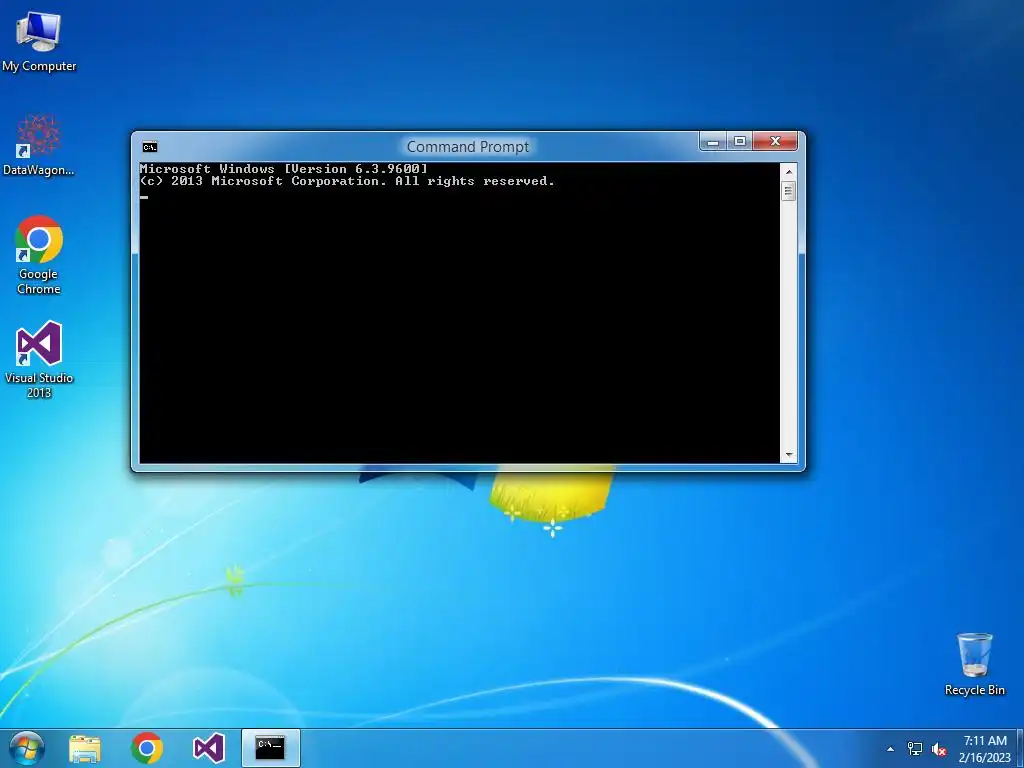Open the My Computer desktop icon
This screenshot has width=1024, height=768.
[39, 42]
